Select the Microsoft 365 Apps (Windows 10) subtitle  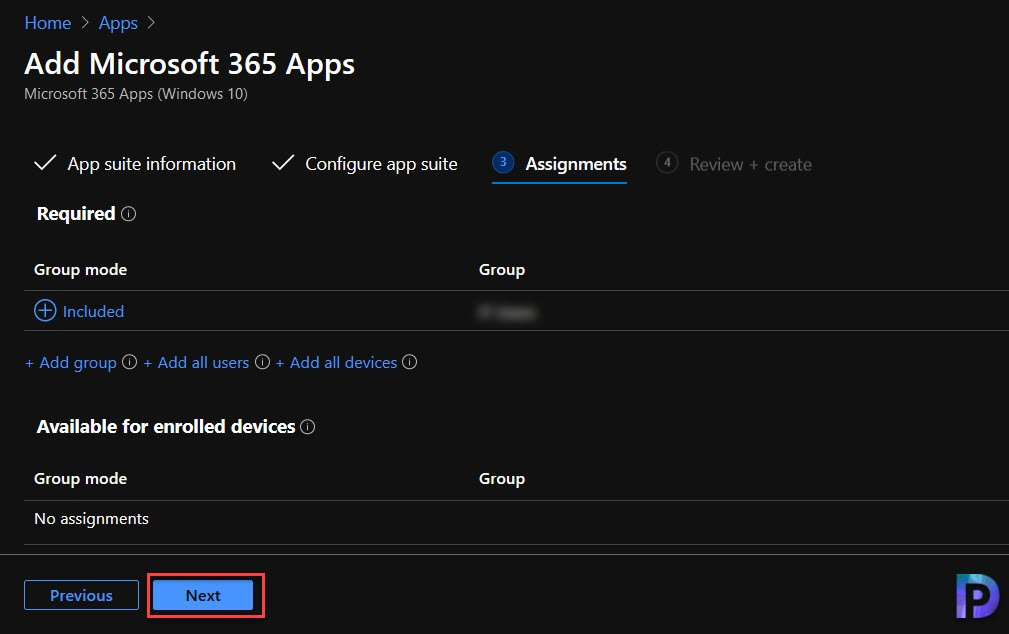[x=136, y=94]
